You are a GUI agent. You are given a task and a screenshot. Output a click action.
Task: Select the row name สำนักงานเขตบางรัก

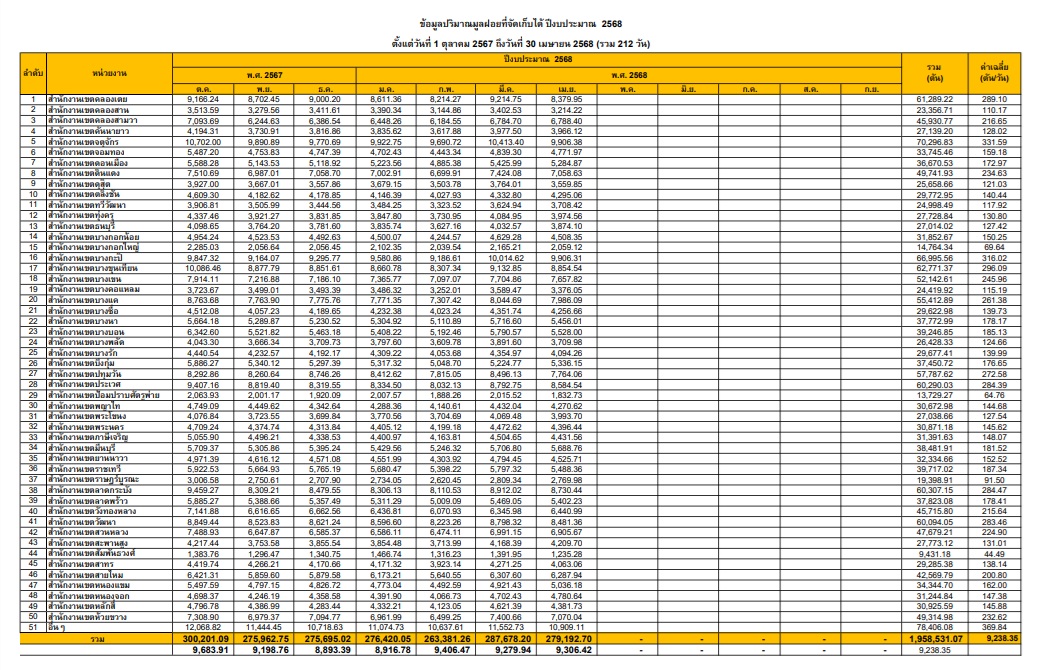coord(82,352)
